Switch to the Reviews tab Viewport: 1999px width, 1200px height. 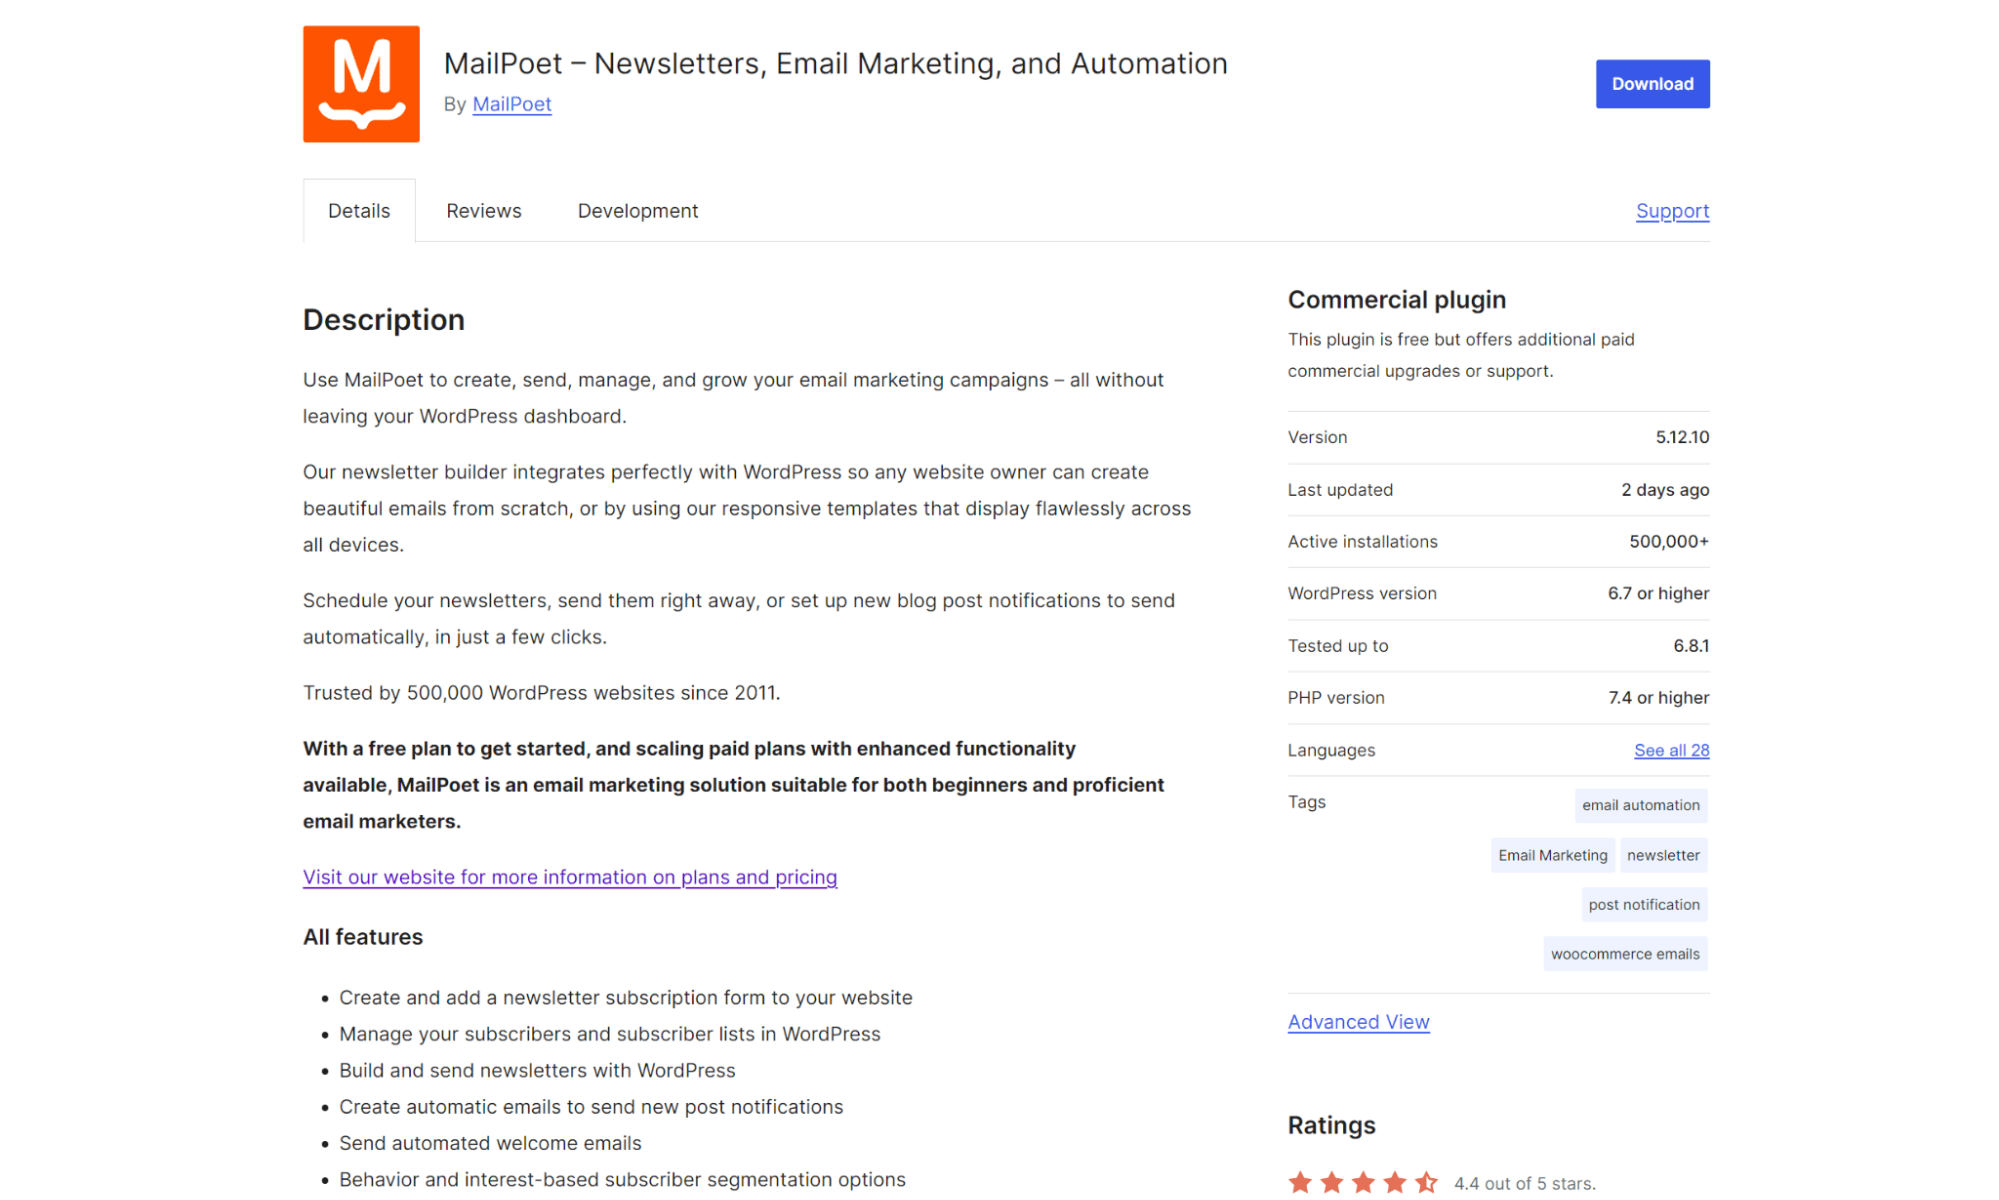pos(484,211)
